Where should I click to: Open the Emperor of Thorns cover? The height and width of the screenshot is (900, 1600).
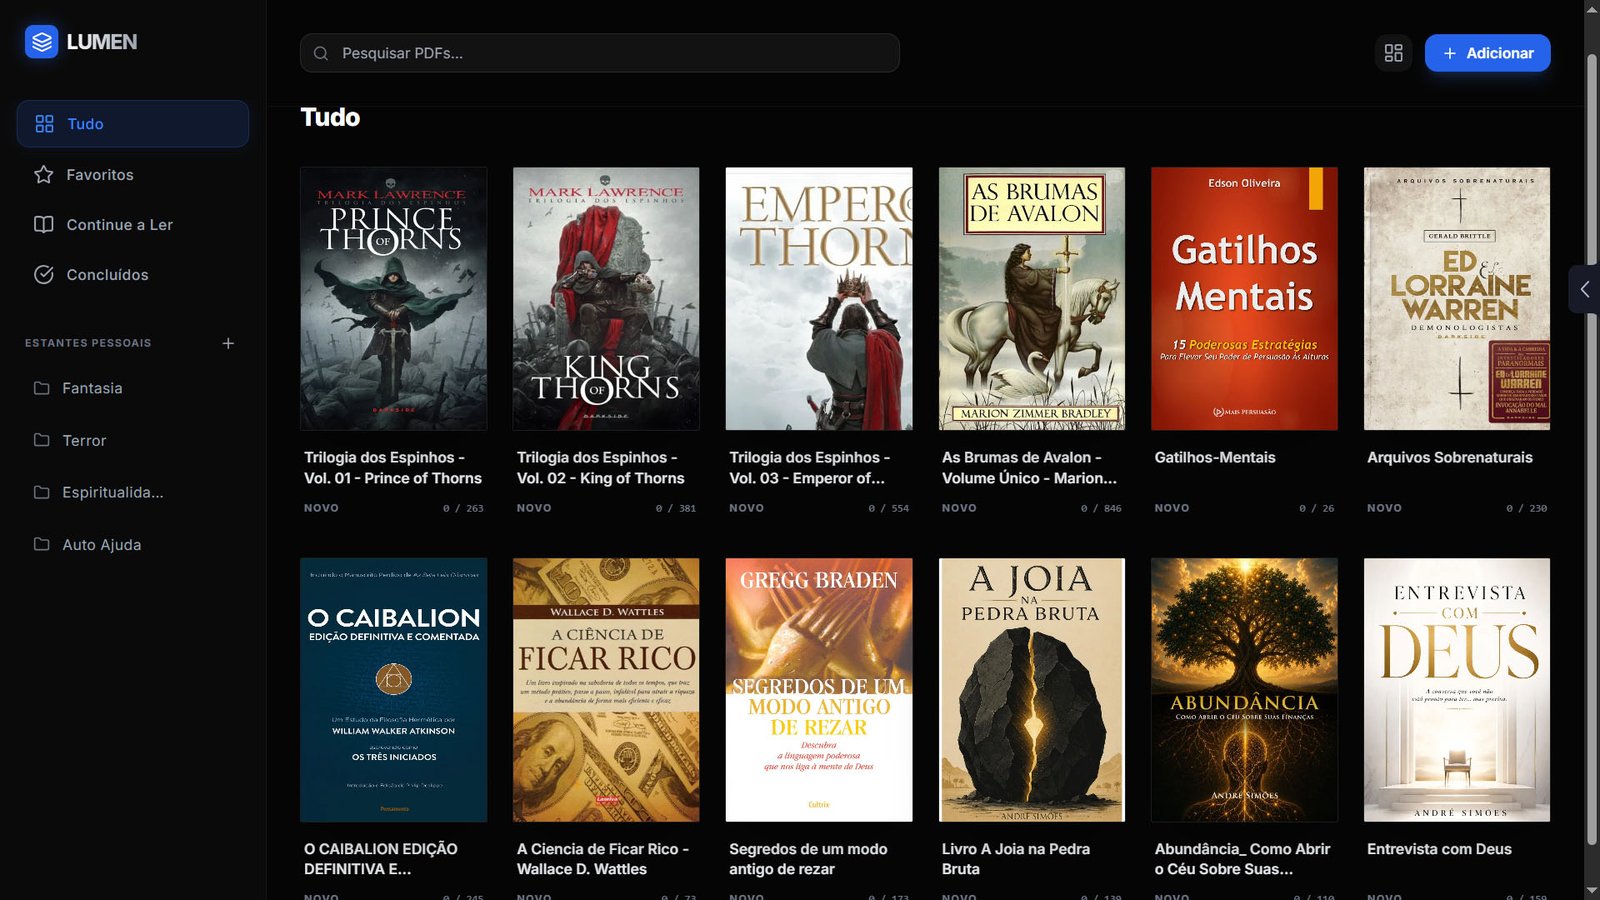(x=819, y=299)
